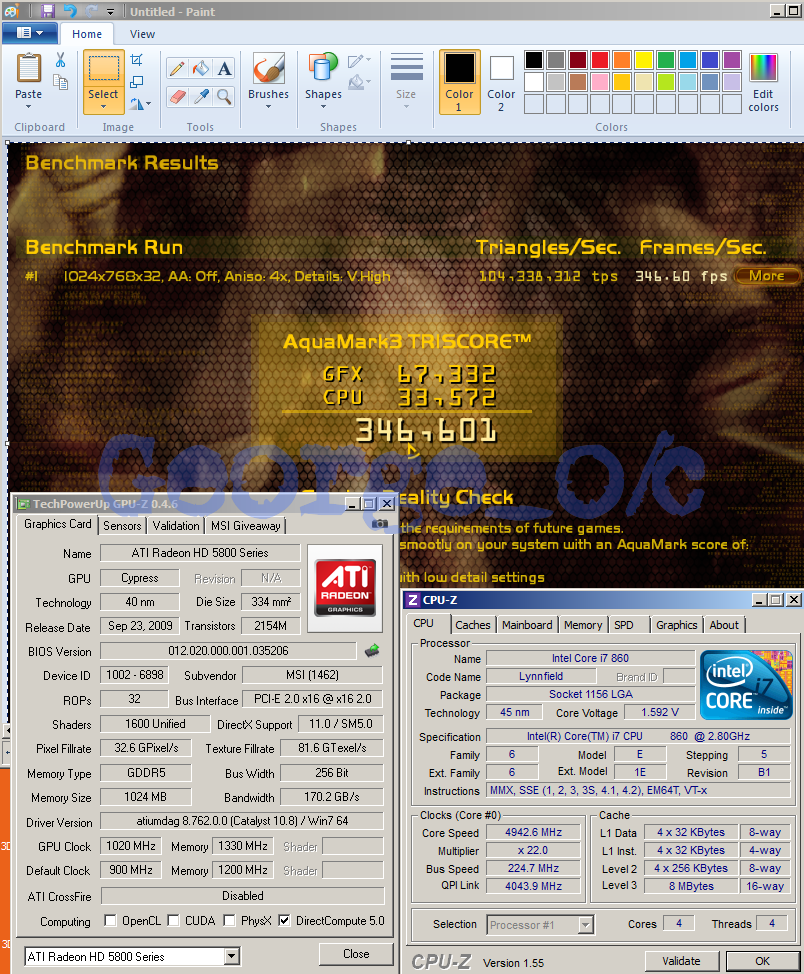The height and width of the screenshot is (974, 804).
Task: Click the Size line thickness icon
Action: [x=406, y=68]
